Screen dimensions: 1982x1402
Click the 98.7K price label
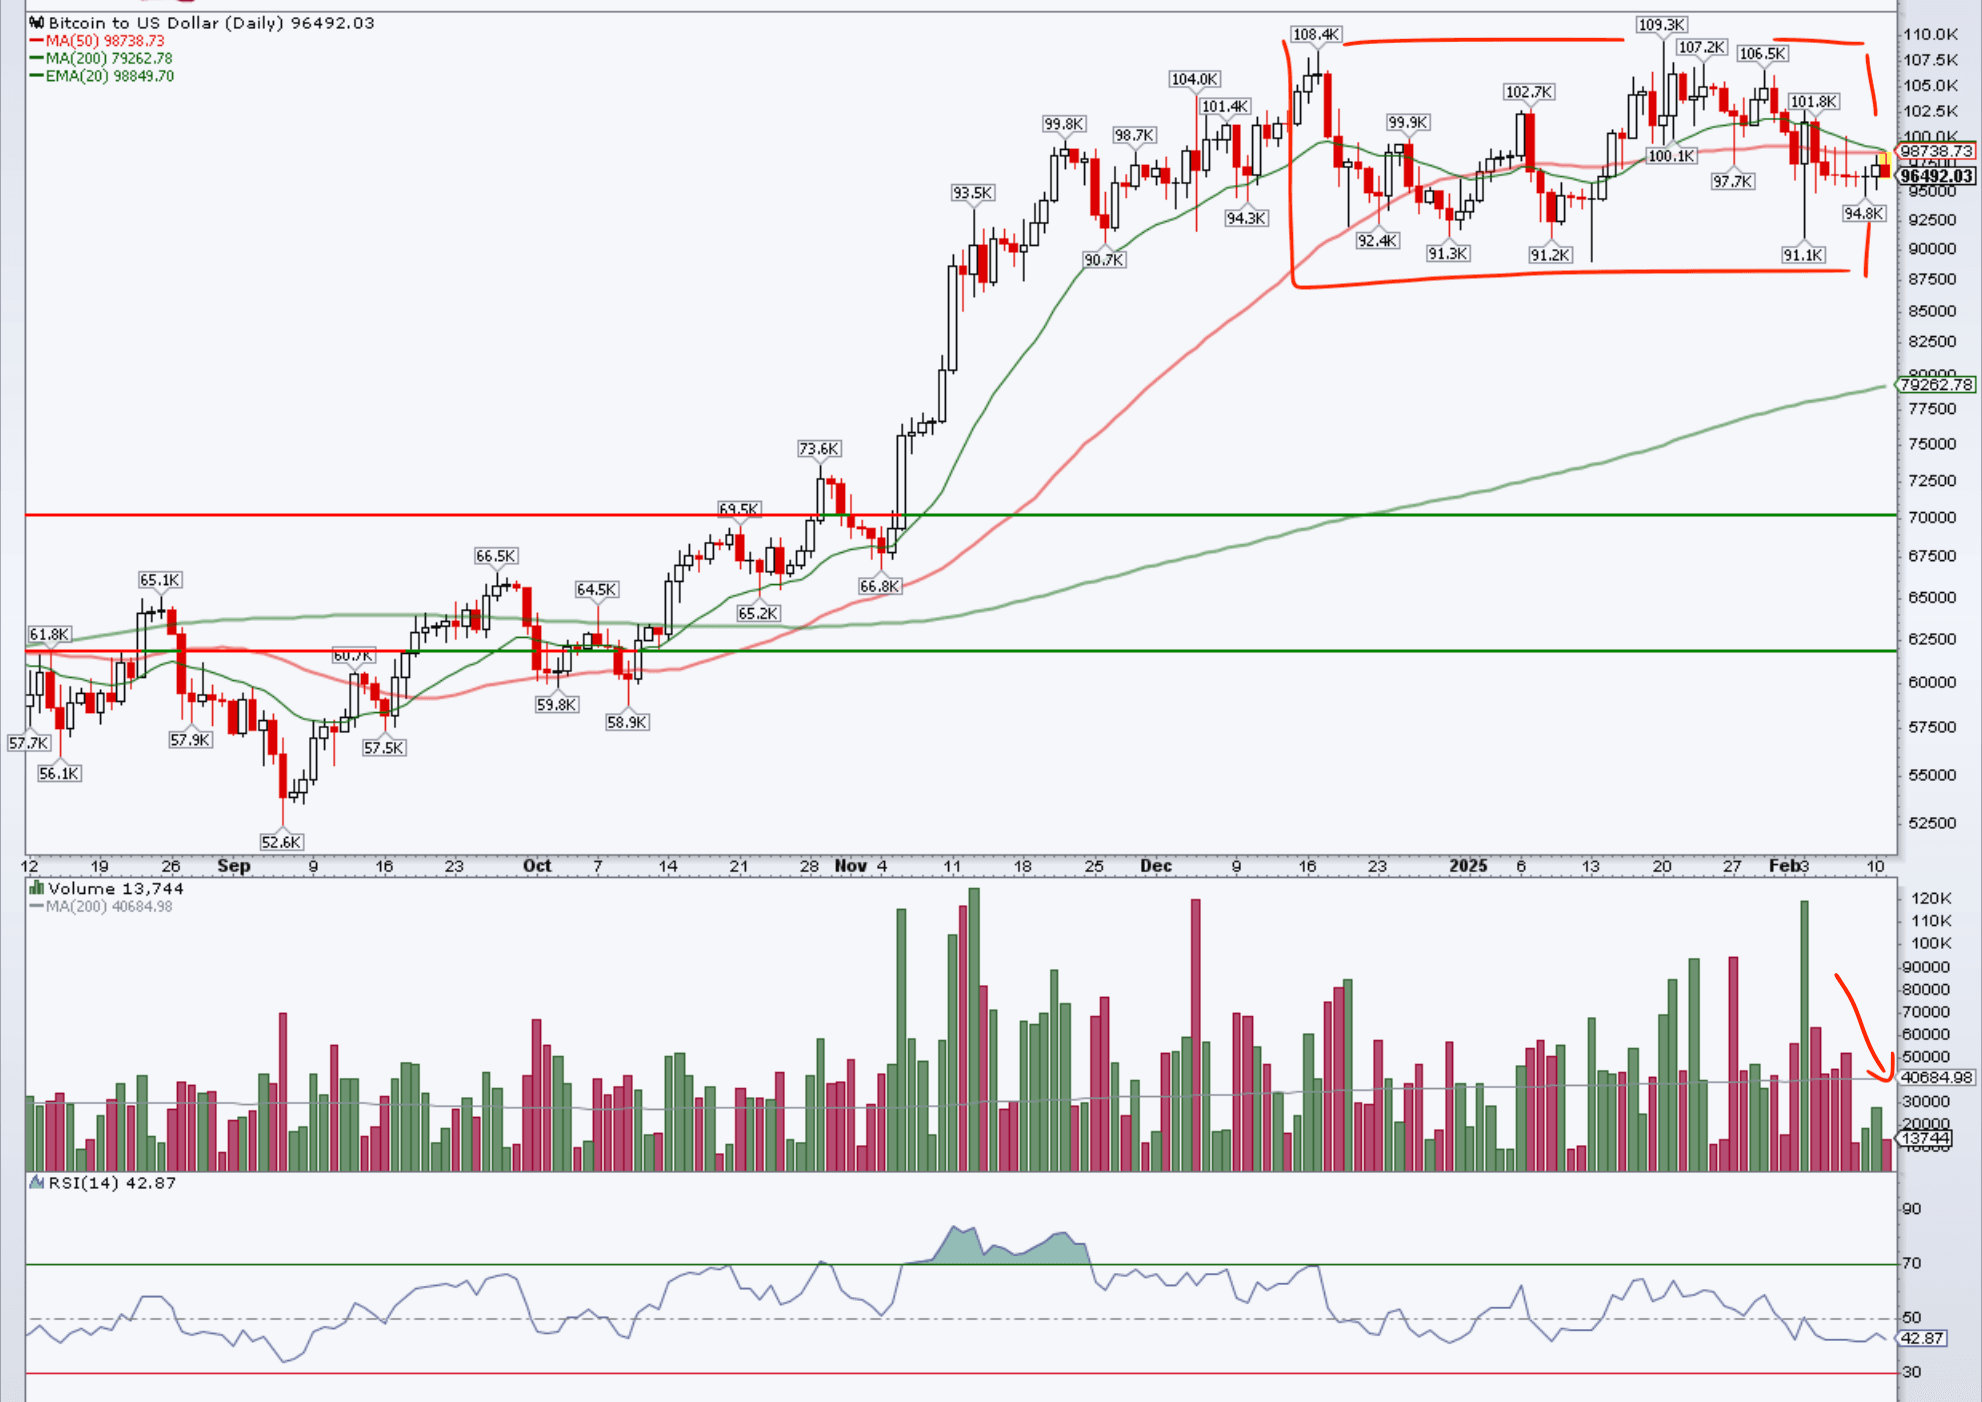coord(1135,135)
